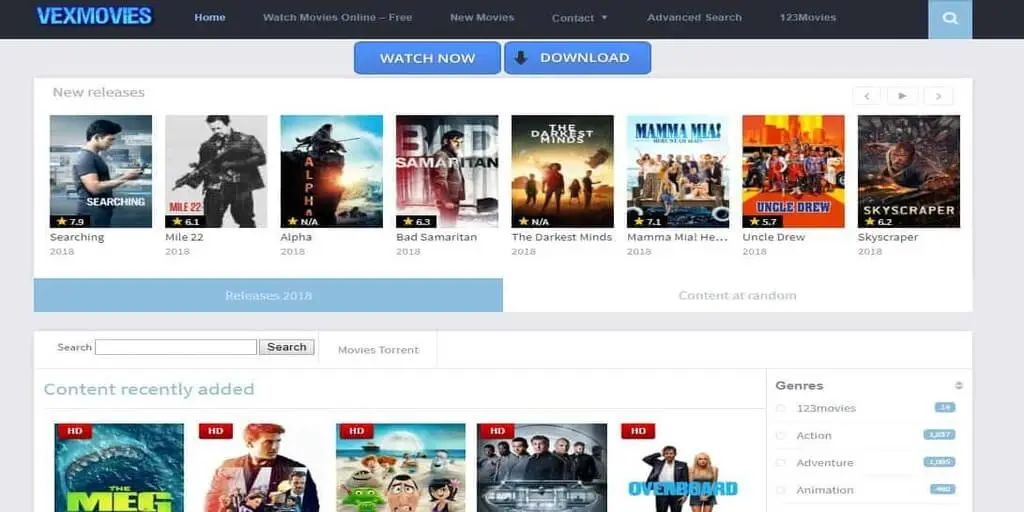Click the next arrow in New releases carousel
Image resolution: width=1024 pixels, height=512 pixels.
coord(938,96)
